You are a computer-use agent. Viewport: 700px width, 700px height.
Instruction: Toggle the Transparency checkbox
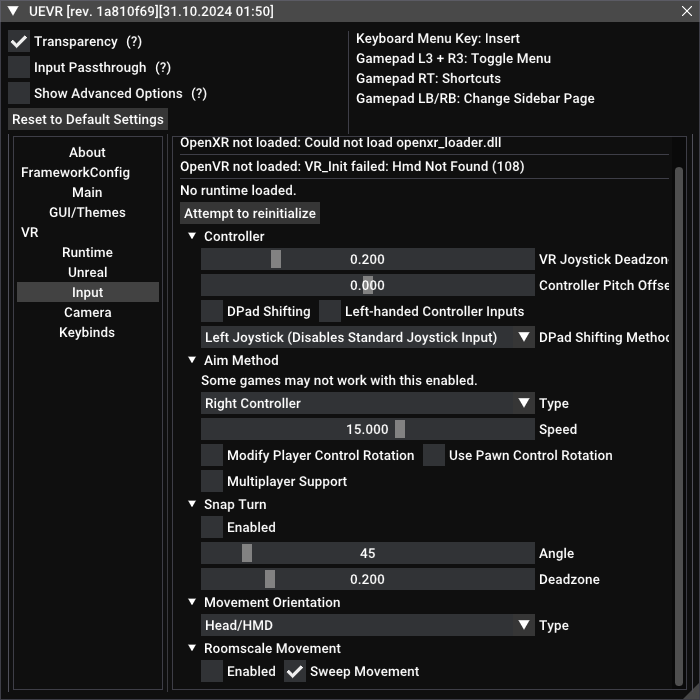click(x=19, y=42)
